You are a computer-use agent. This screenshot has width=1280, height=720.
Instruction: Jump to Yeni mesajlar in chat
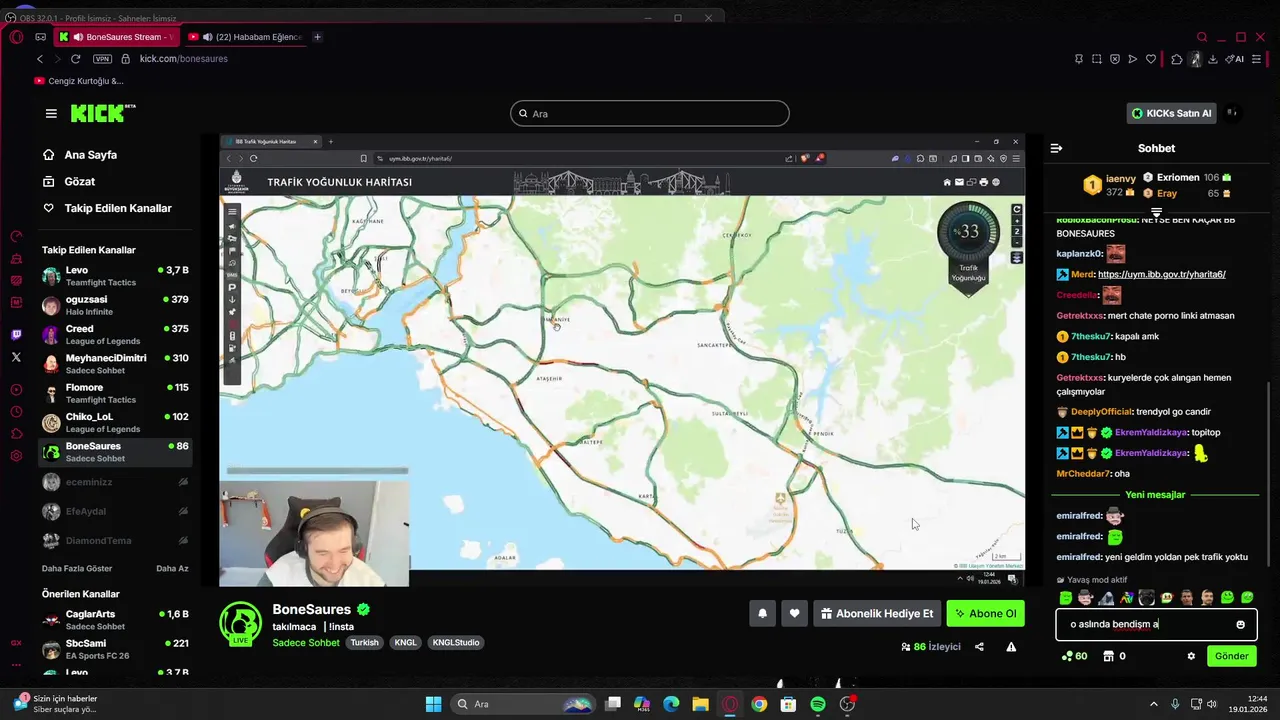point(1155,495)
